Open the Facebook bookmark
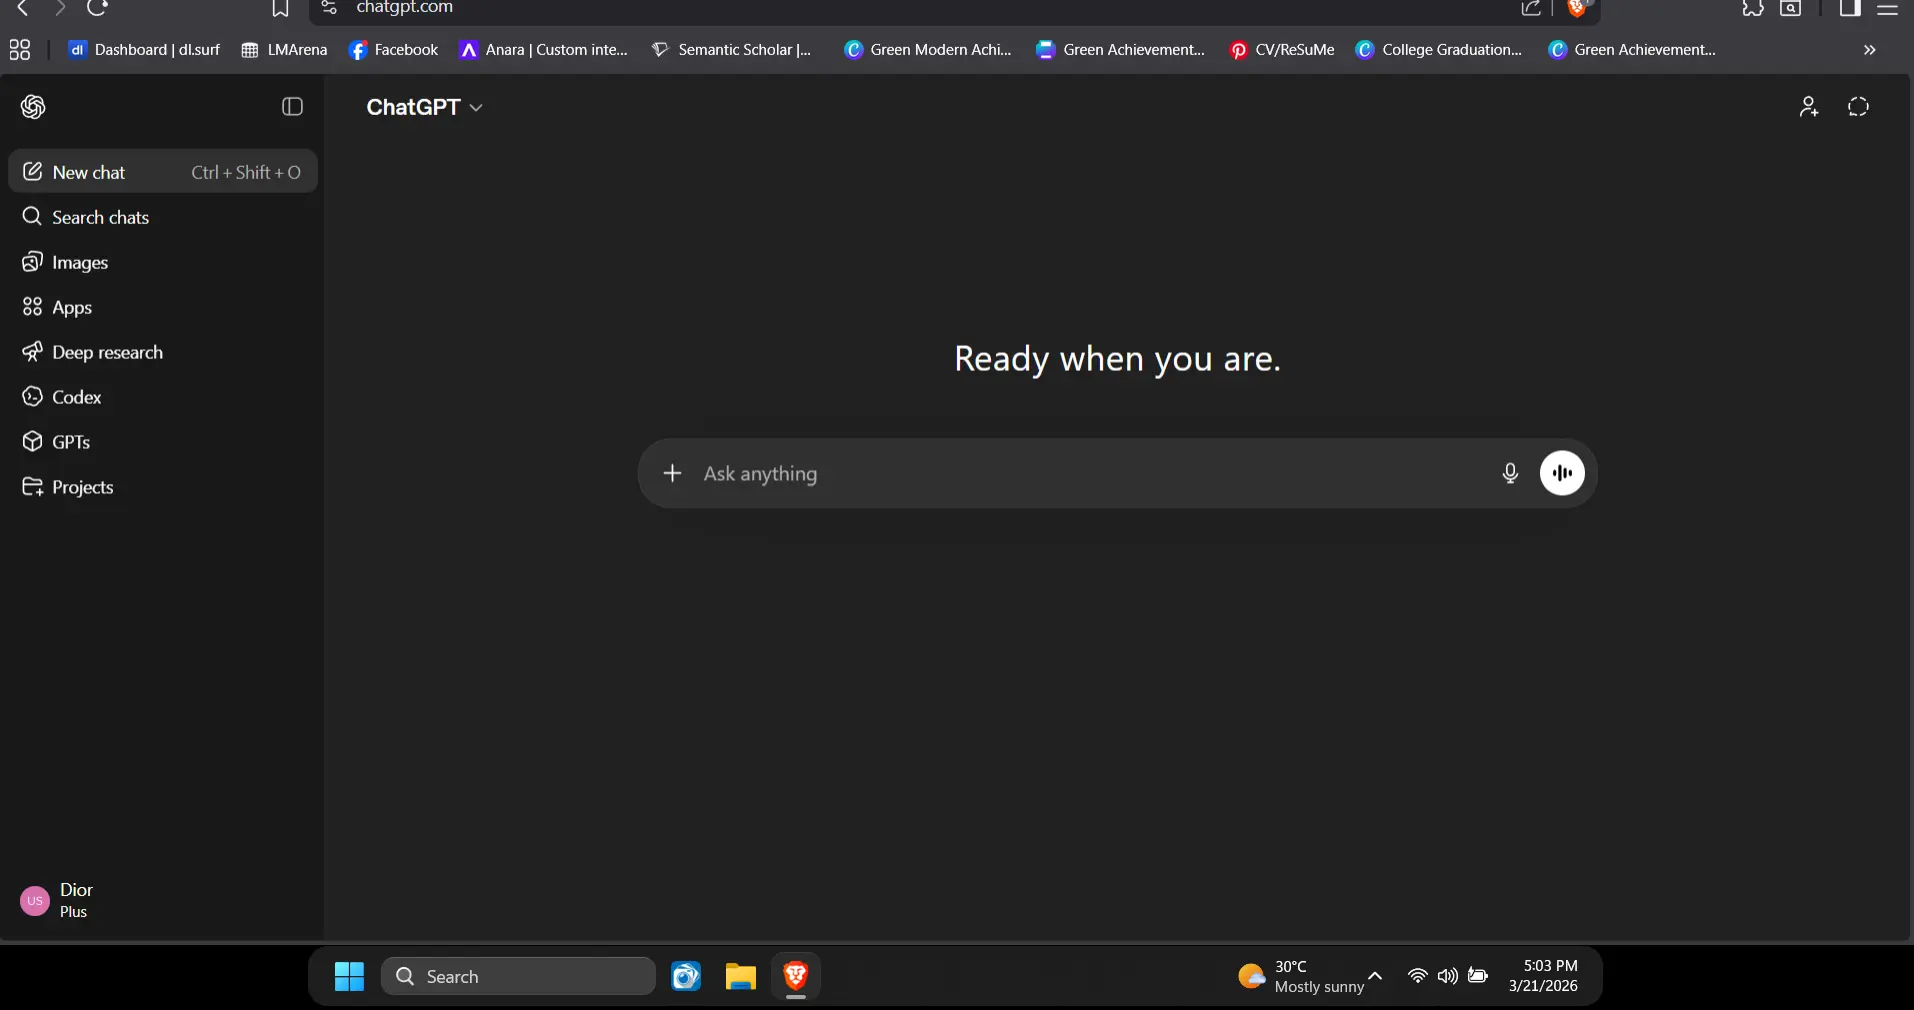1914x1010 pixels. 394,50
